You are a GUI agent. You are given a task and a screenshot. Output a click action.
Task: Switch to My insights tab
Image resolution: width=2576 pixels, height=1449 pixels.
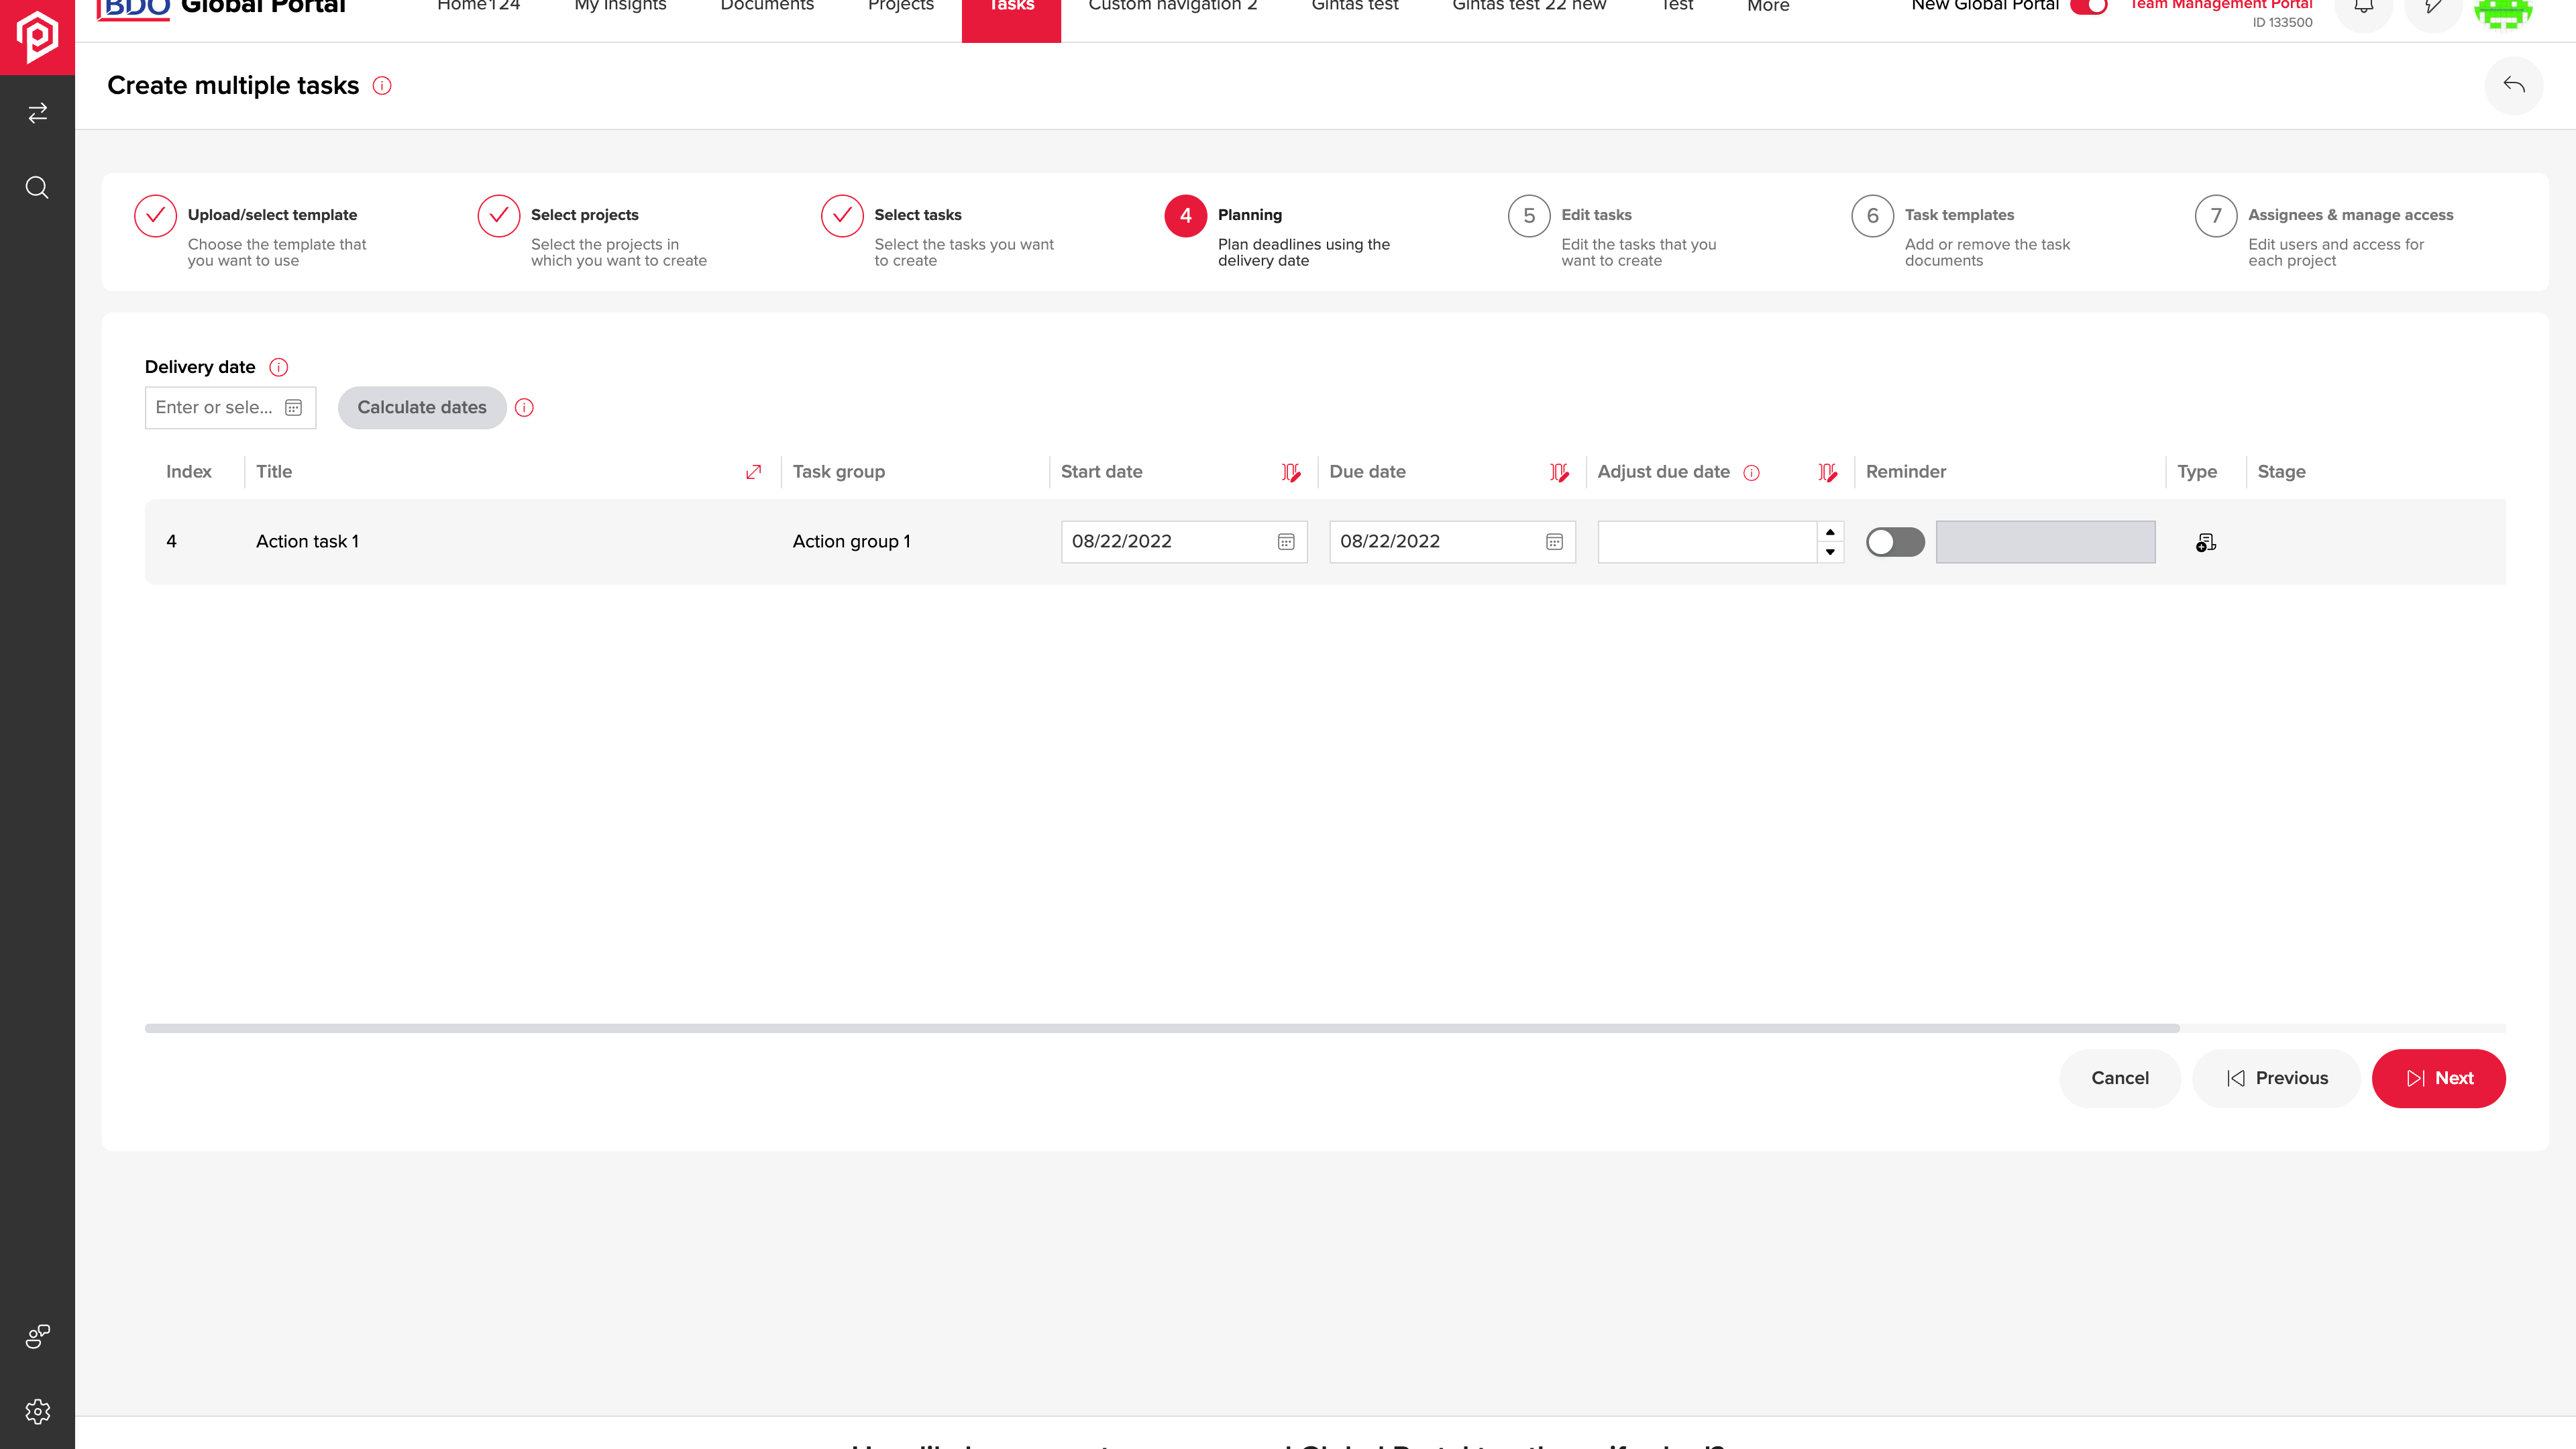pos(620,6)
